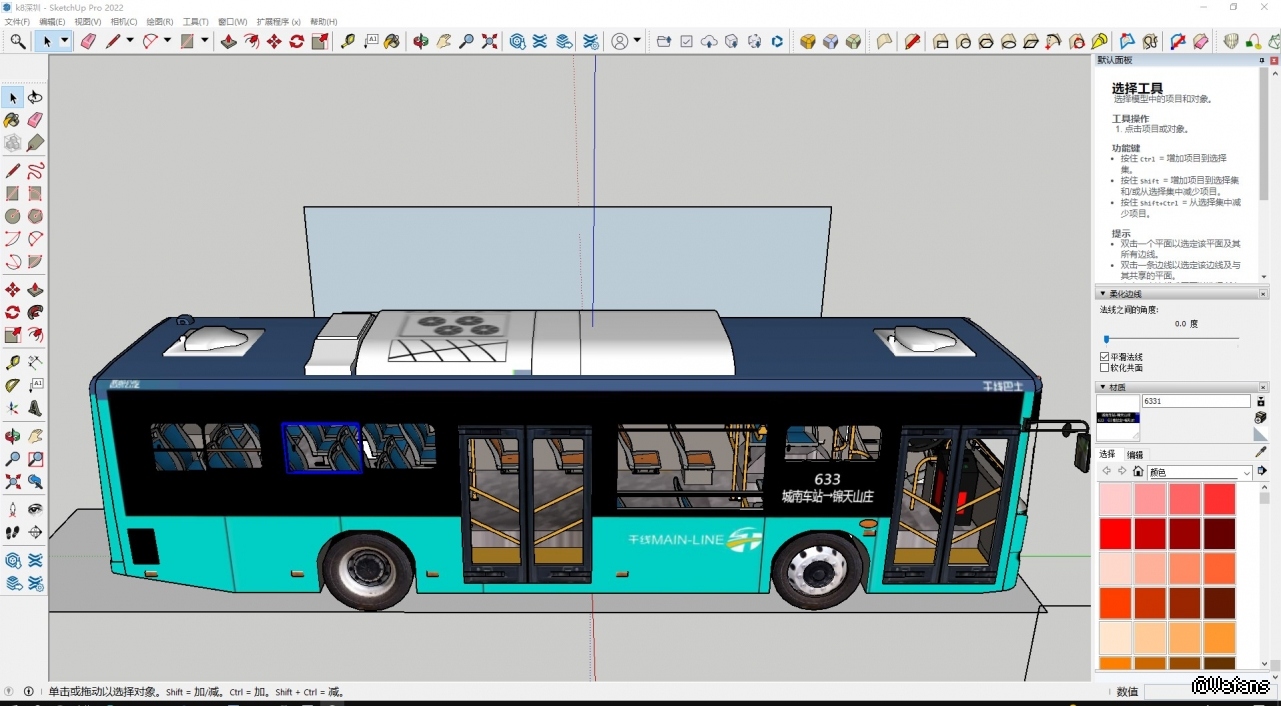Select the Paint Bucket tool in left toolbar
The width and height of the screenshot is (1281, 706).
(x=12, y=120)
